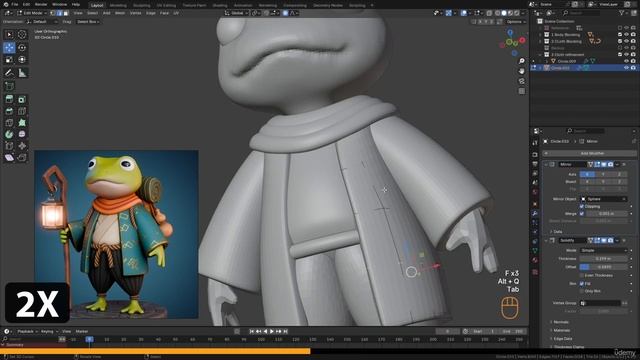Adjust the Solidify Thickness field

coord(603,259)
